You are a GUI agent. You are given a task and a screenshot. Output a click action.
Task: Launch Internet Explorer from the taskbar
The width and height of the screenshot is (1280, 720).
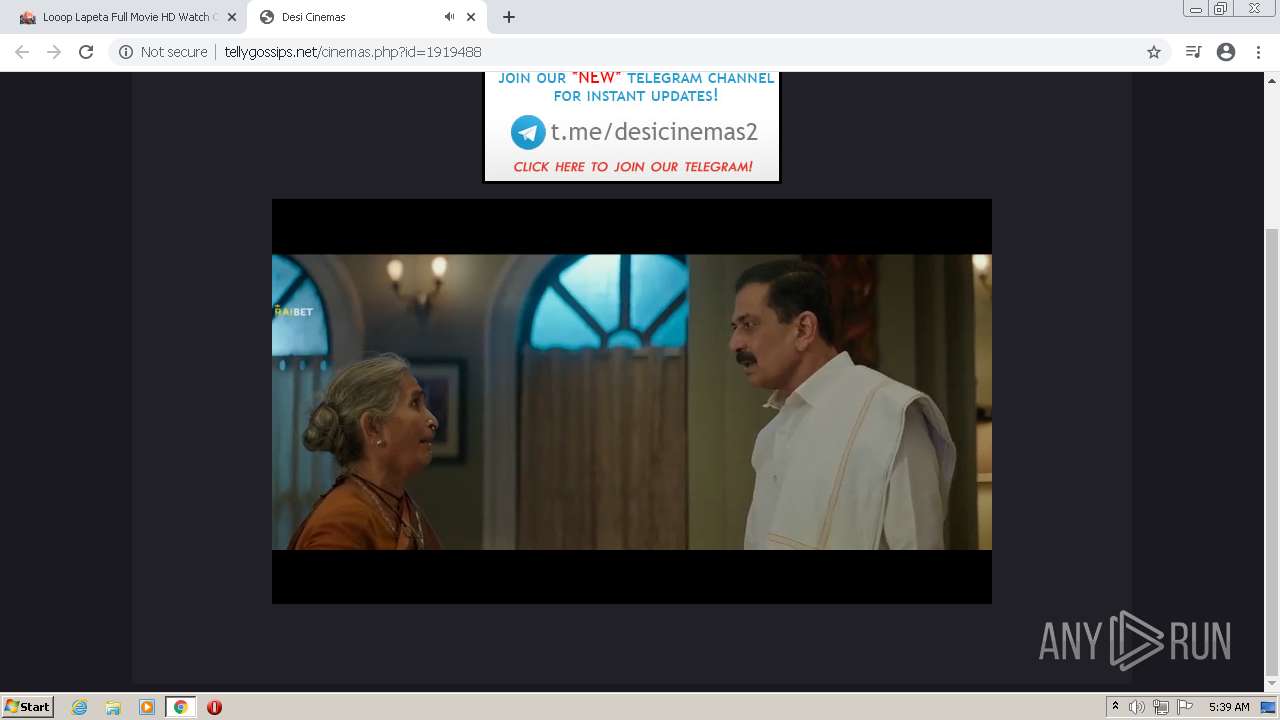[80, 707]
